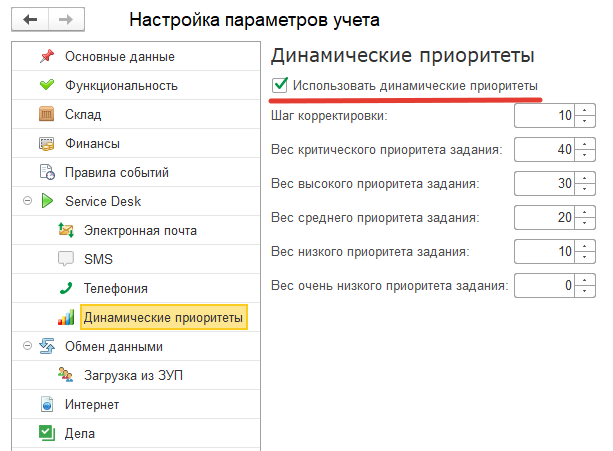
Task: Open the Основные данные section
Action: pyautogui.click(x=120, y=56)
